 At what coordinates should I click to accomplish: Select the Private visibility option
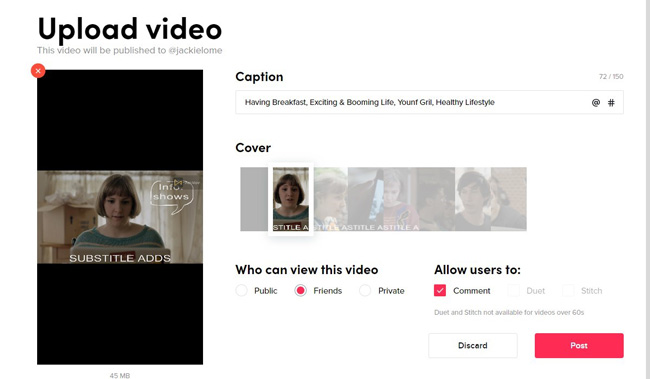tap(365, 290)
